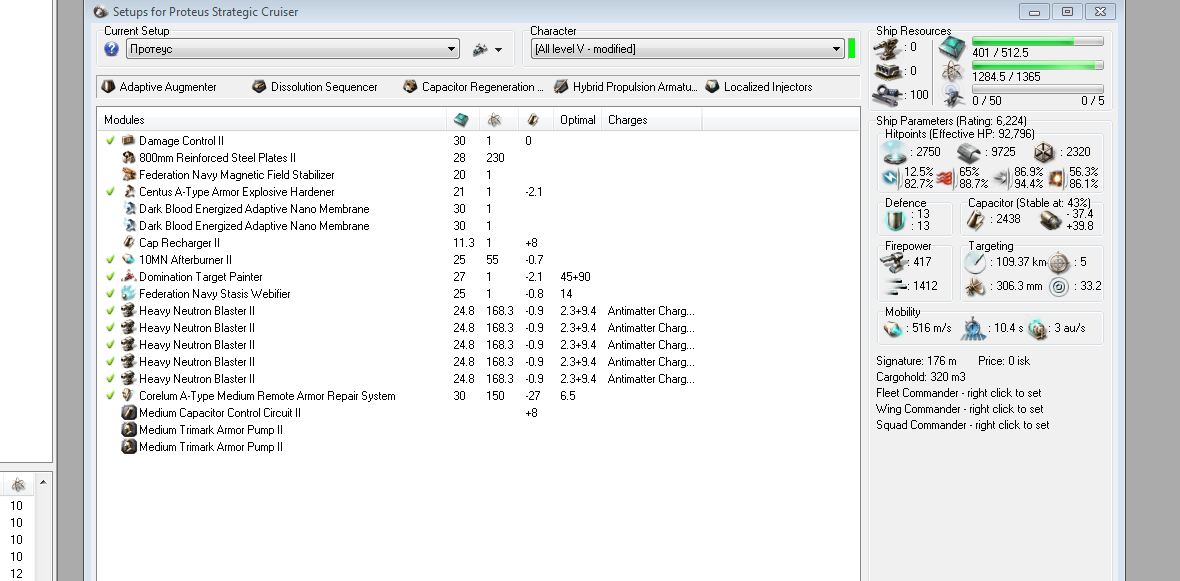Click the Medium Capacitor Control Circuit II icon
This screenshot has width=1180, height=581.
point(128,412)
